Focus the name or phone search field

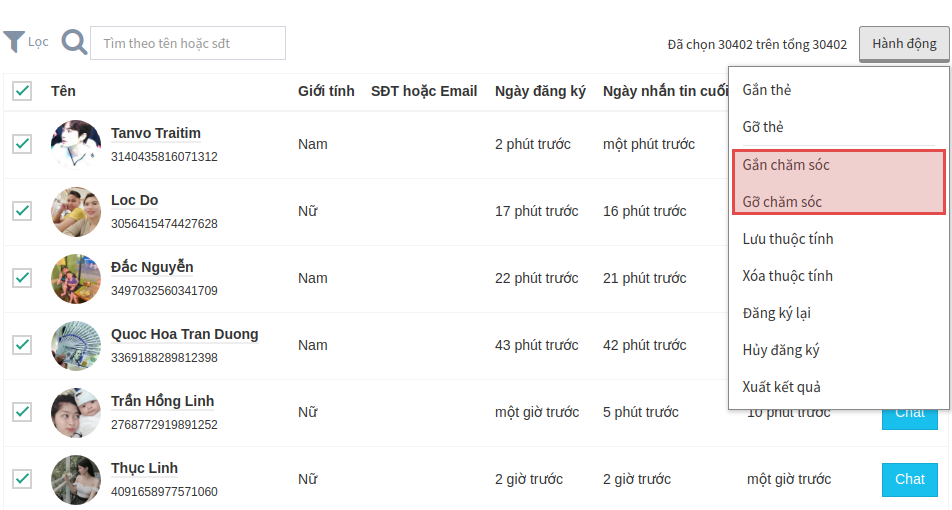[x=188, y=43]
